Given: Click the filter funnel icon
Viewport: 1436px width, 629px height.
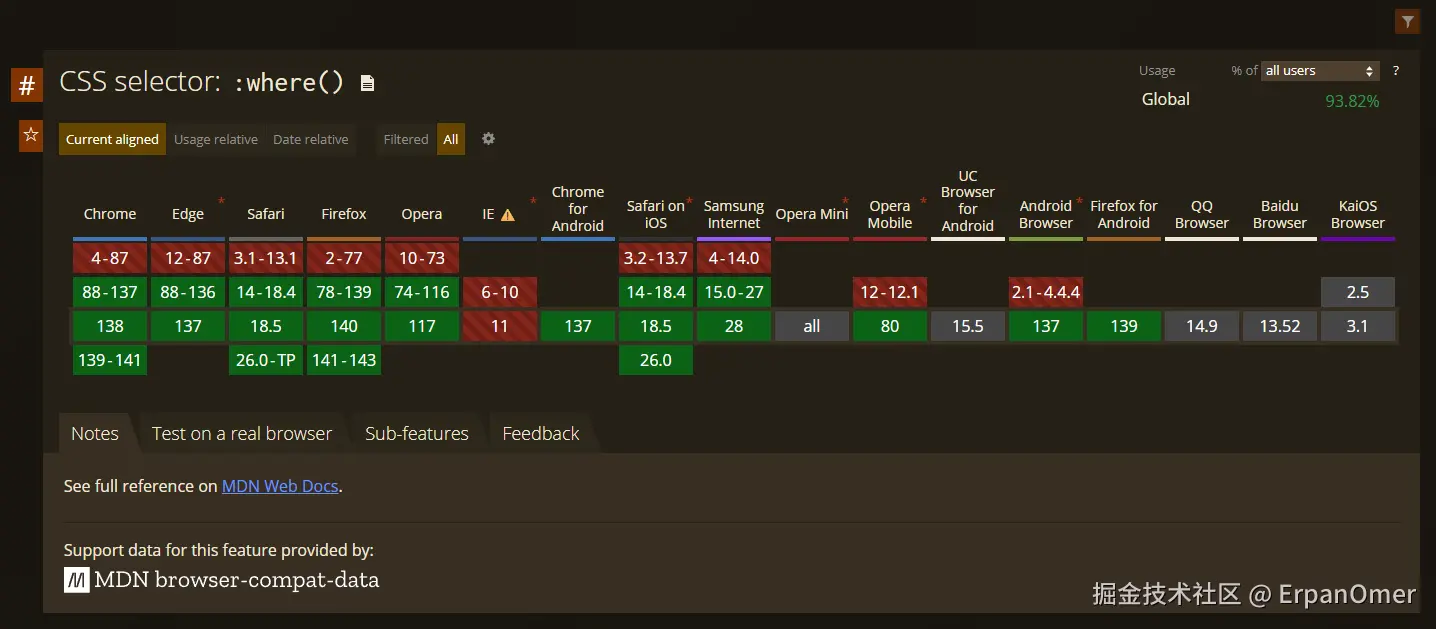Looking at the screenshot, I should pos(1407,21).
